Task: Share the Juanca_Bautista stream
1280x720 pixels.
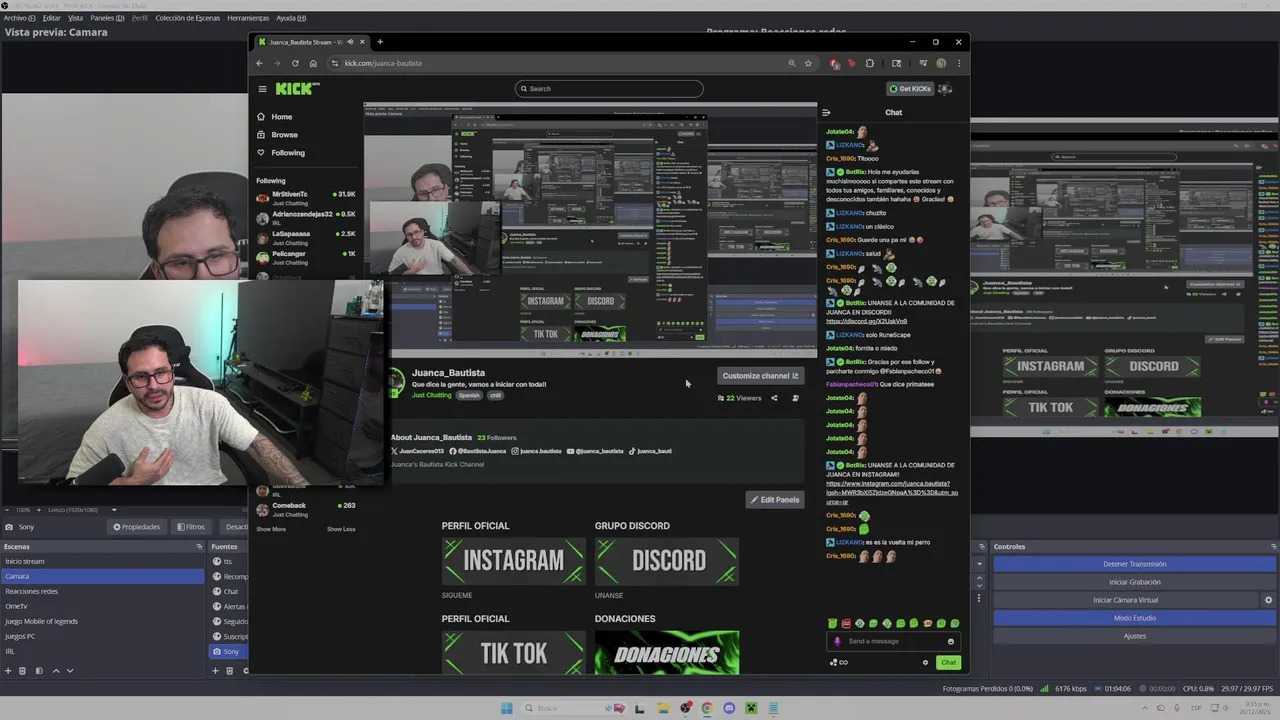Action: click(x=774, y=398)
